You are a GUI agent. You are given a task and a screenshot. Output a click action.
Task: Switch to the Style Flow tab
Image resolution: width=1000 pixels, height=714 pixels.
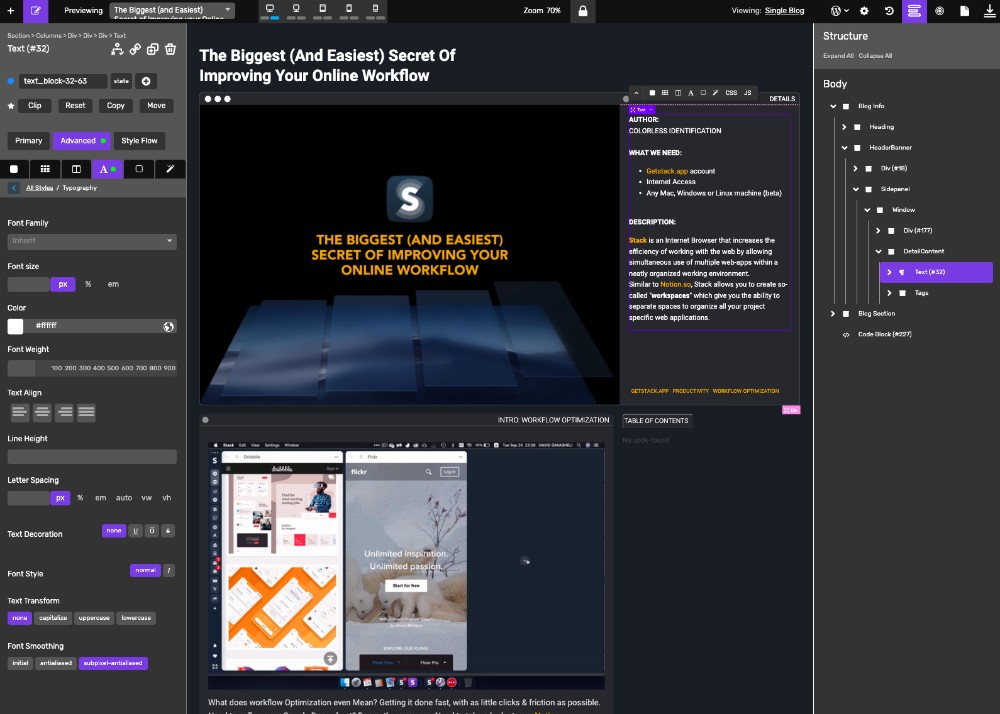[139, 141]
